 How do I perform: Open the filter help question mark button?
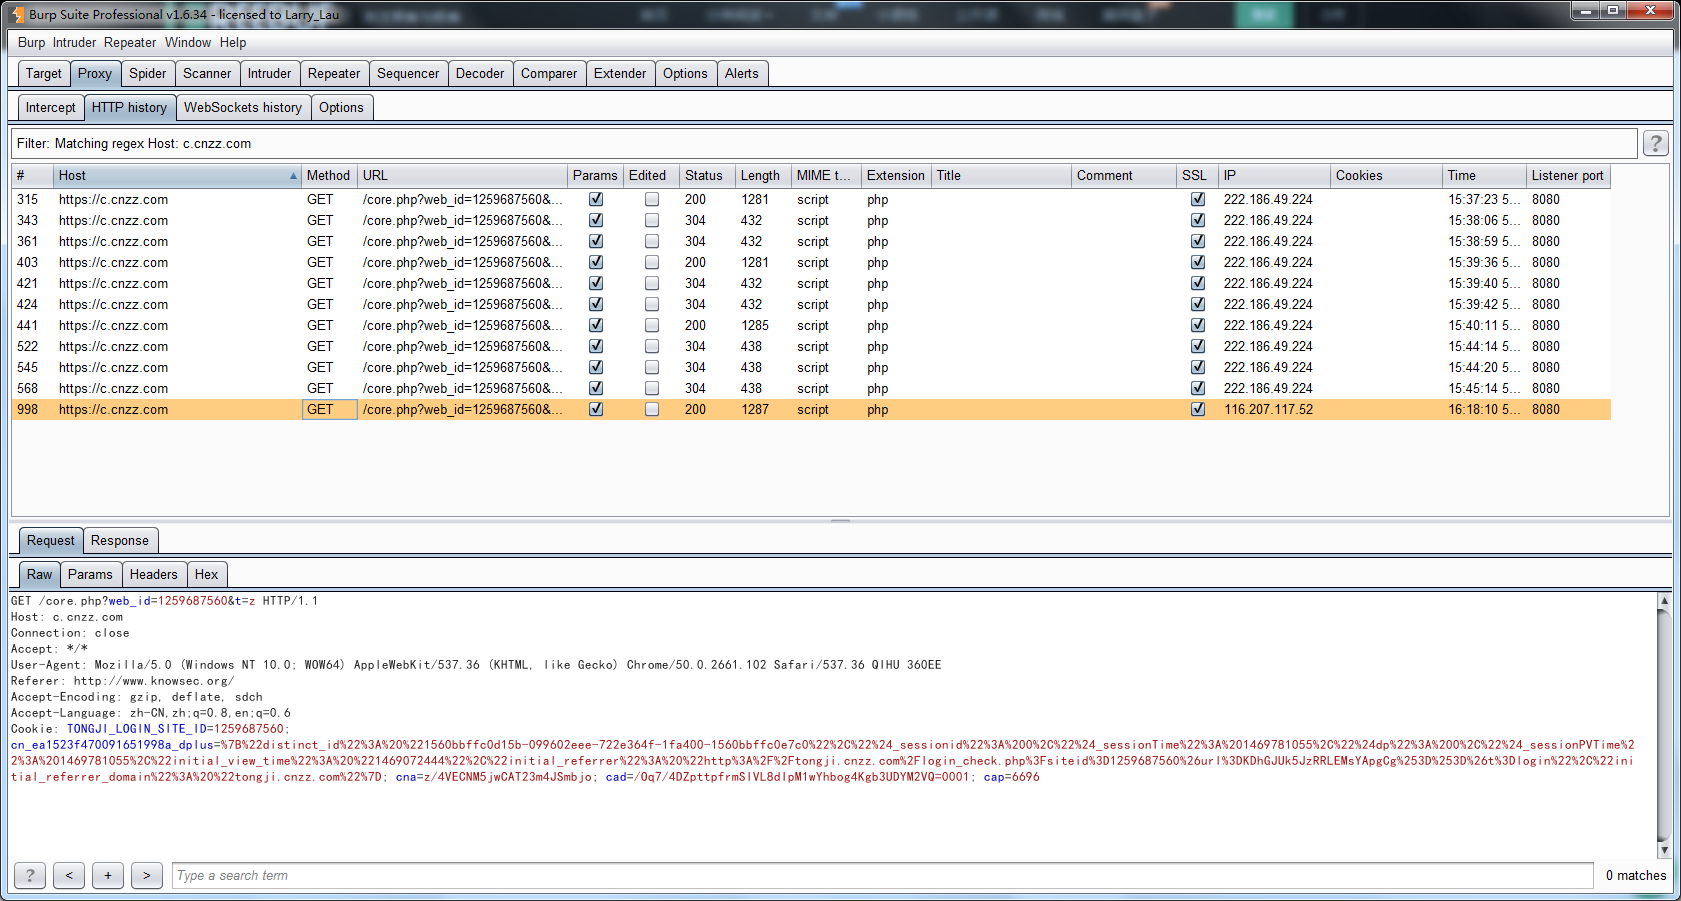click(x=1655, y=143)
